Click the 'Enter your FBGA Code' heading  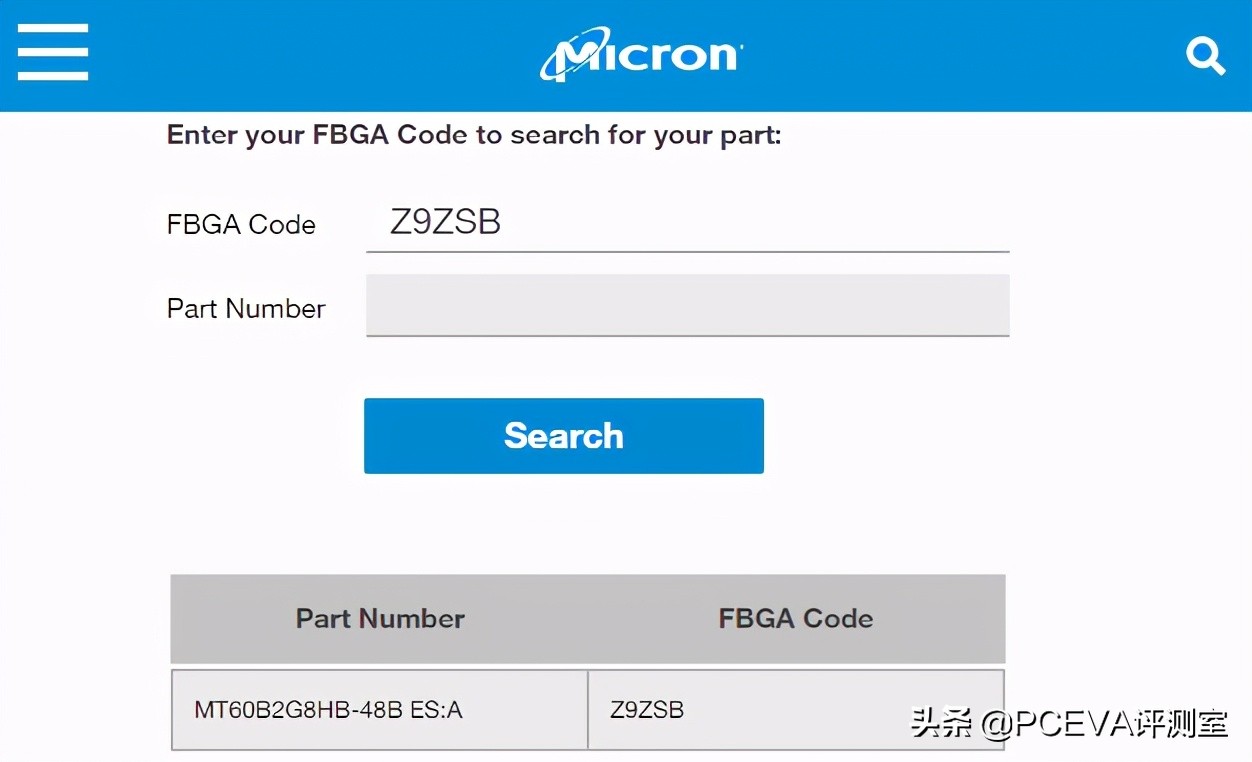pos(473,135)
